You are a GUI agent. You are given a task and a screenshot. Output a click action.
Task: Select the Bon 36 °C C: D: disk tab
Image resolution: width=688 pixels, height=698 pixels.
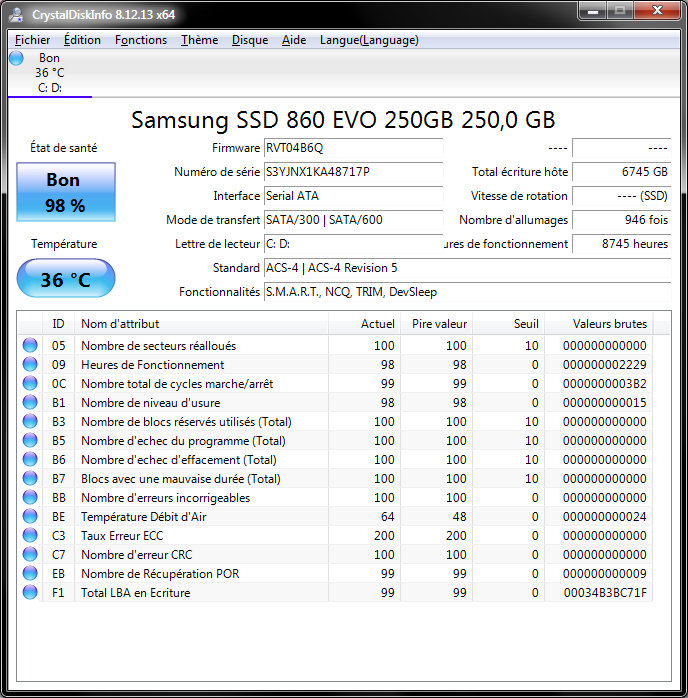coord(49,73)
